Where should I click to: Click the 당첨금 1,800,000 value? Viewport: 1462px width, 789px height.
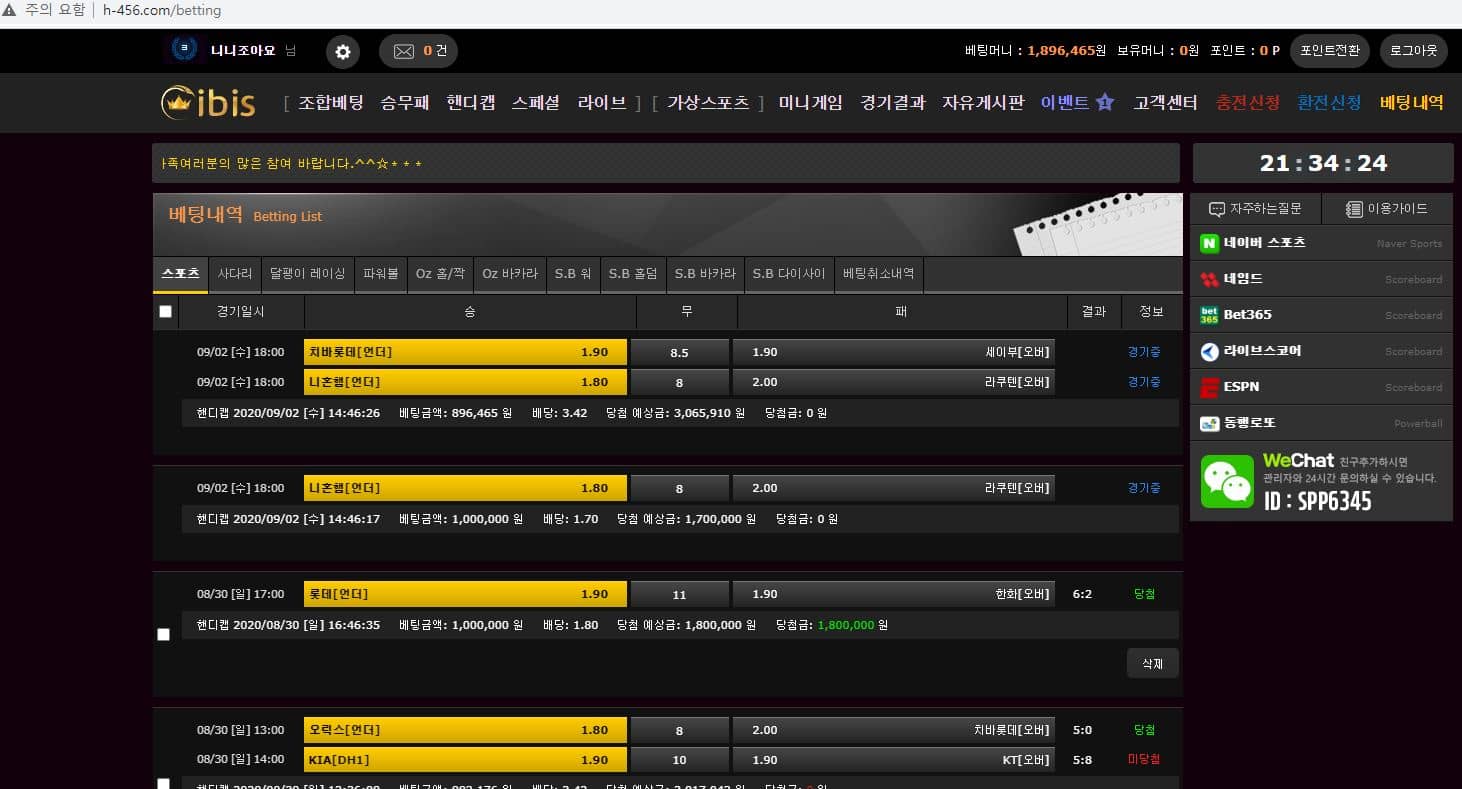846,625
